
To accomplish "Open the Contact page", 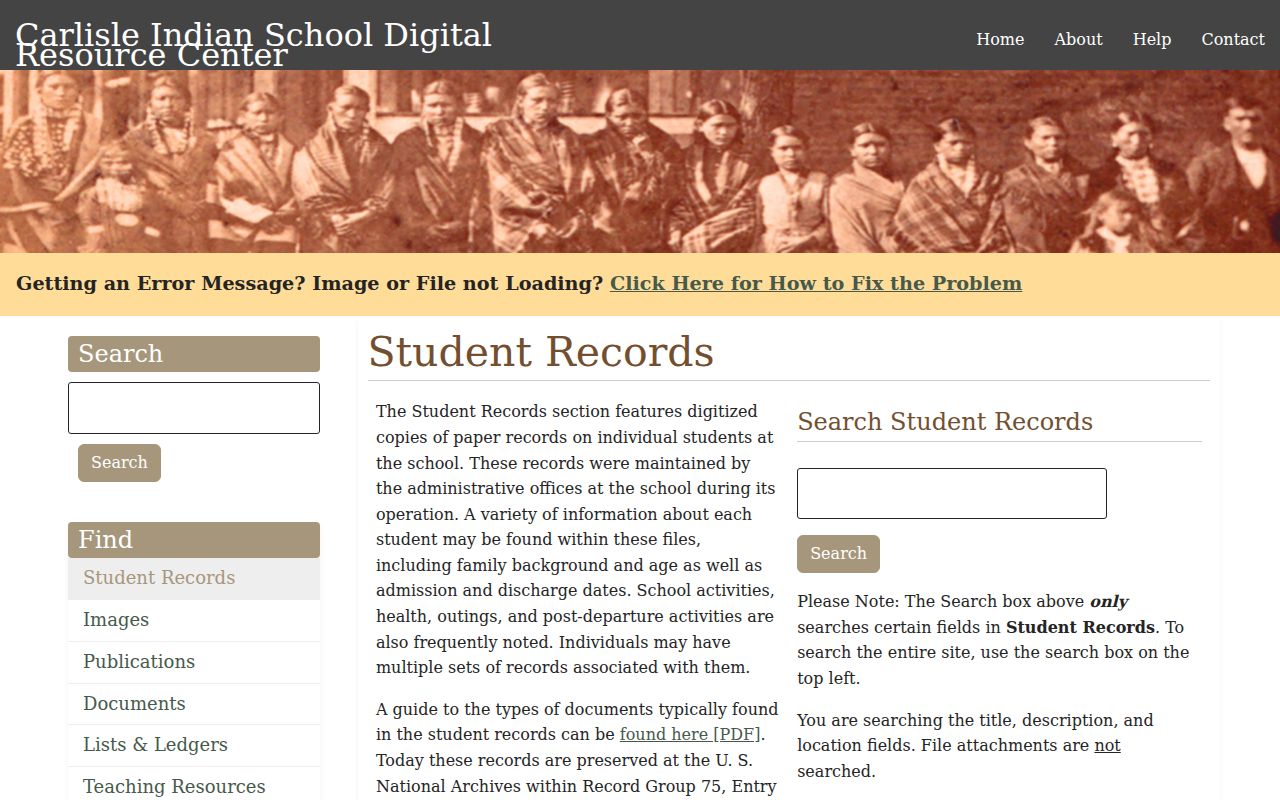I will click(1233, 39).
